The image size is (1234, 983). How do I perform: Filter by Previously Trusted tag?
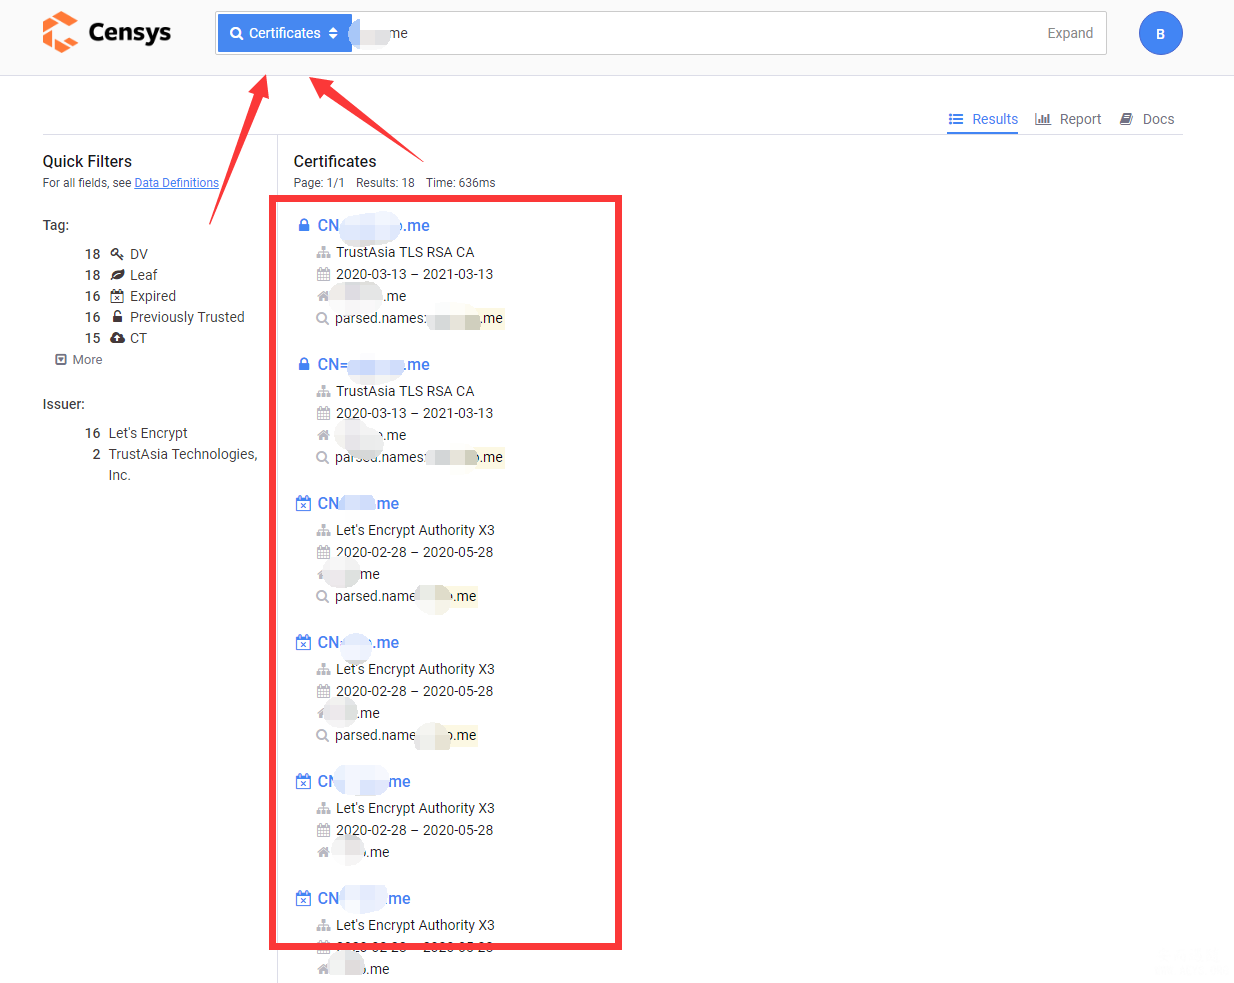pyautogui.click(x=186, y=317)
